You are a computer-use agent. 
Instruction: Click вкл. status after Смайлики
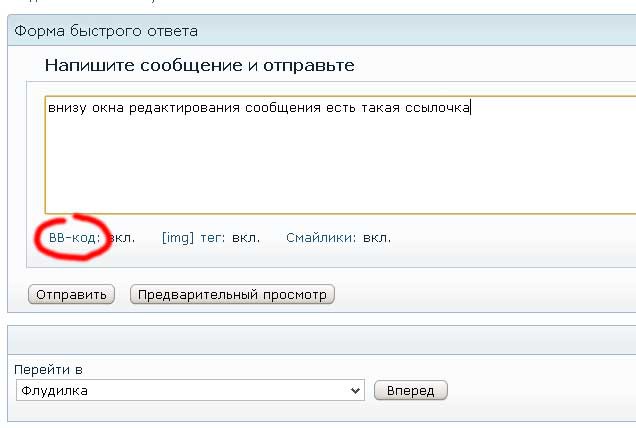pyautogui.click(x=377, y=238)
